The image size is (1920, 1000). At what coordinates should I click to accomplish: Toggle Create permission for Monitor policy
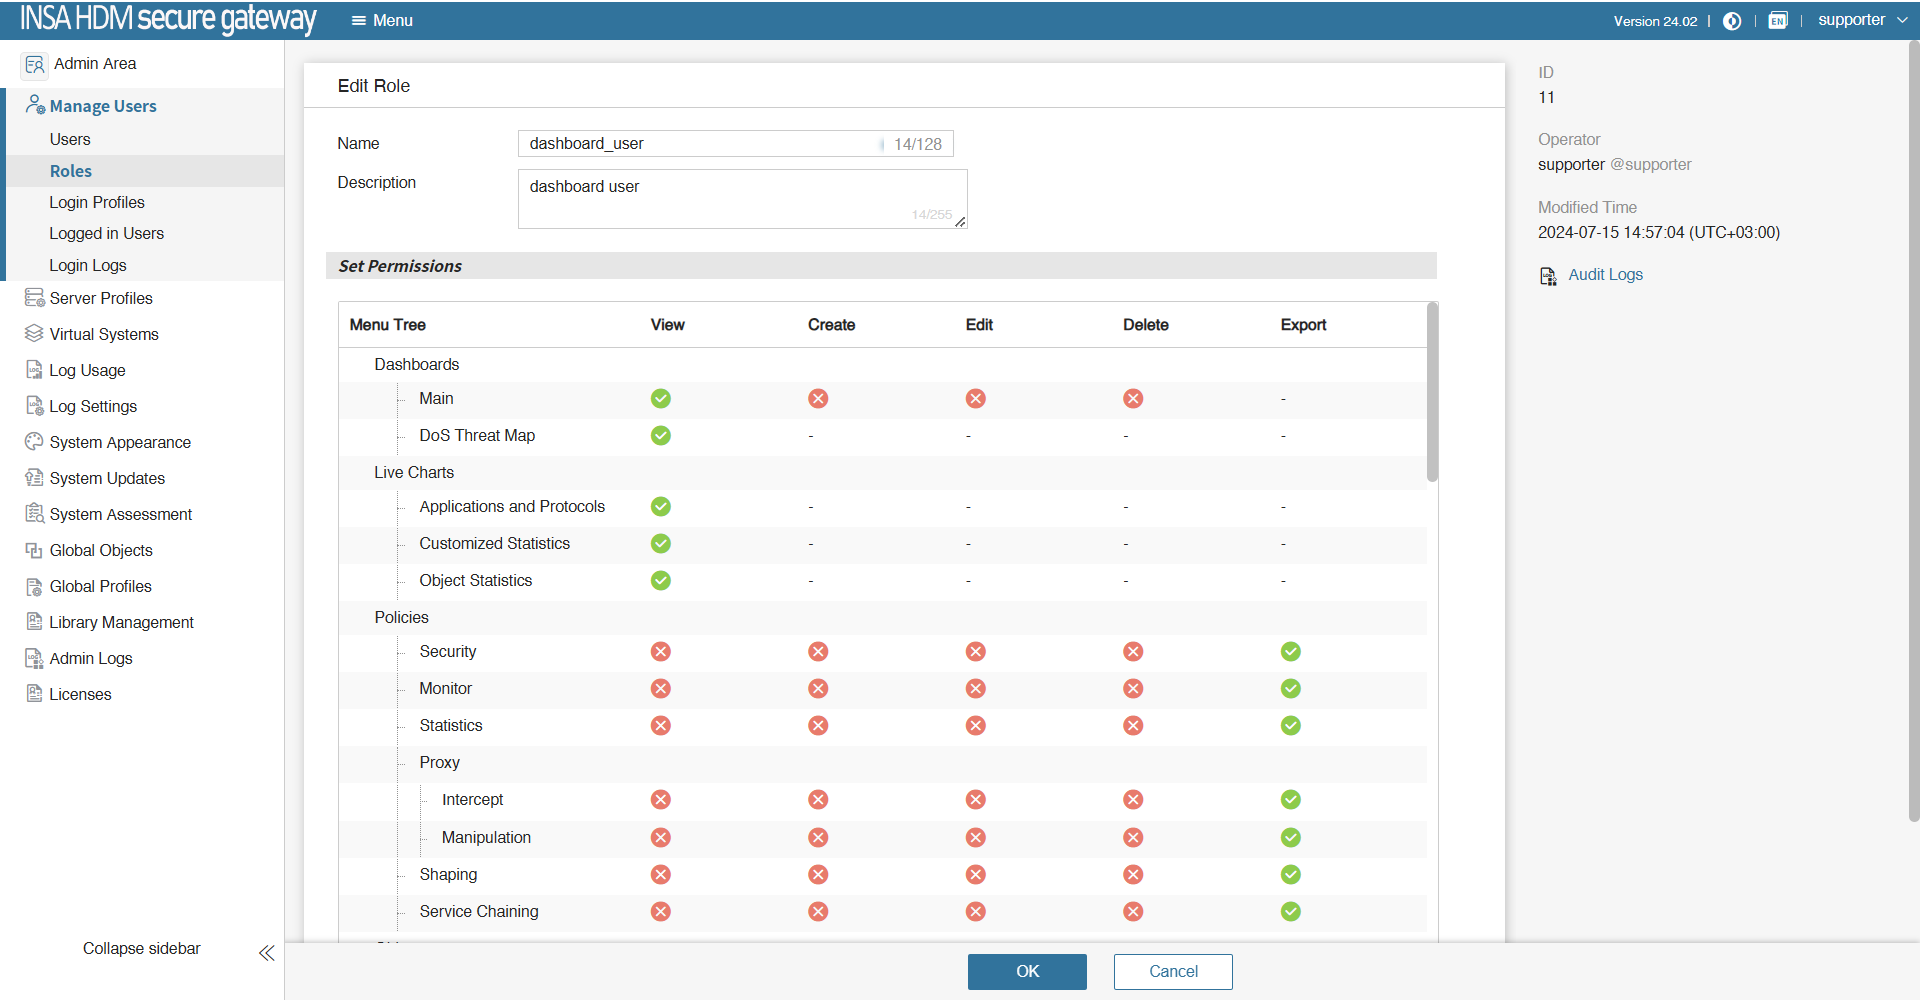click(x=818, y=689)
